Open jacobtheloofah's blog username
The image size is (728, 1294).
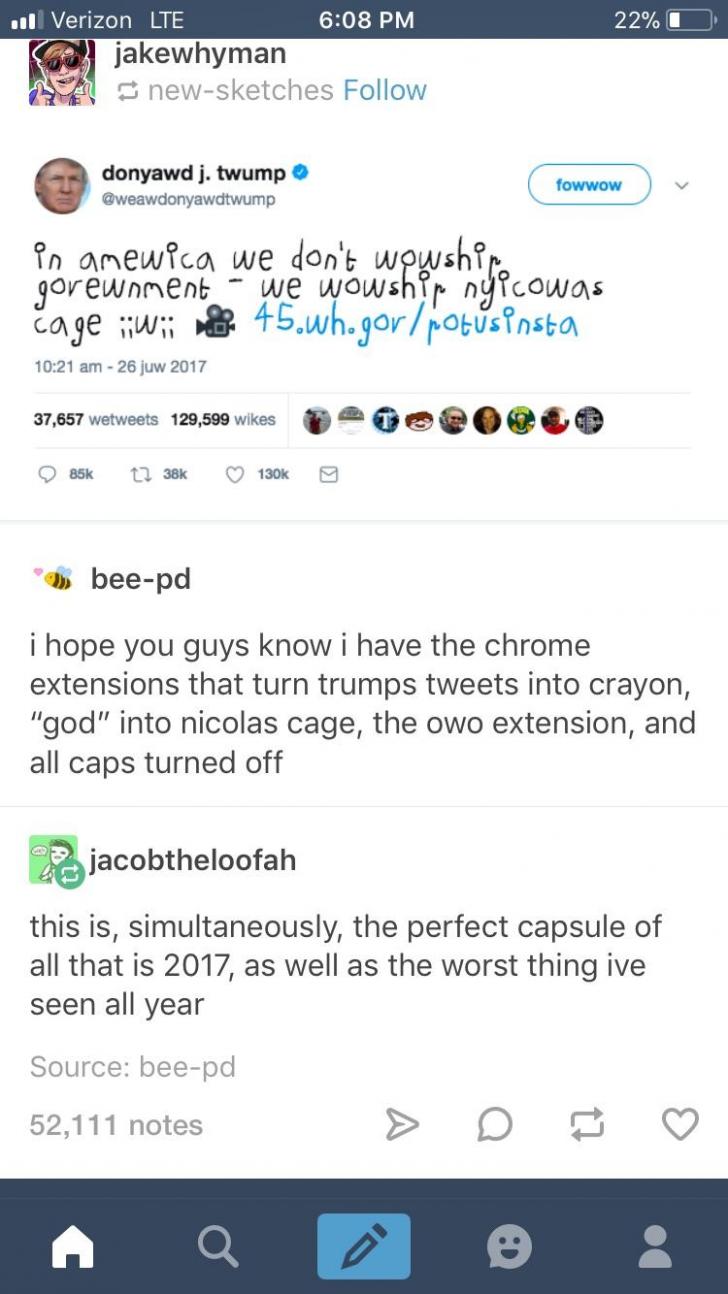tap(193, 860)
